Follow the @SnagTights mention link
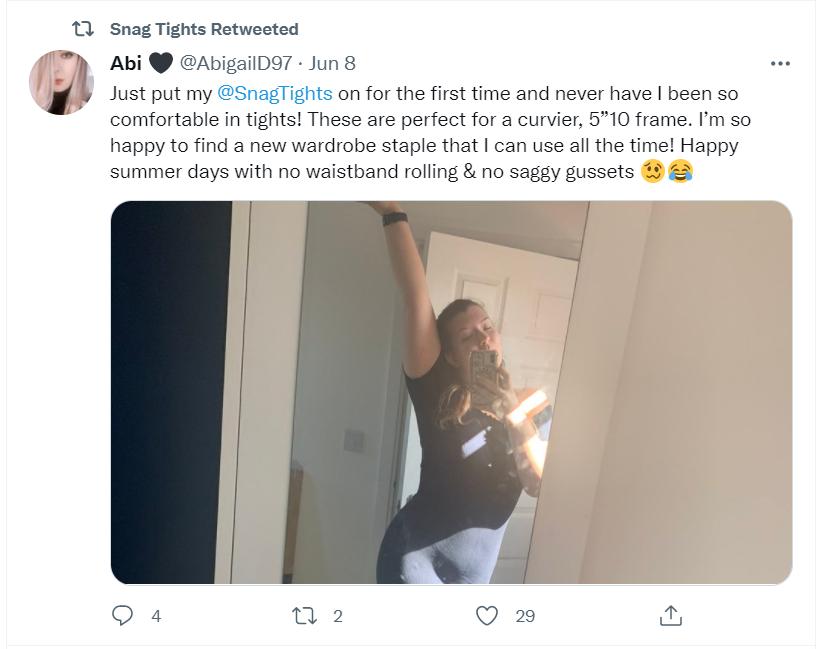Viewport: 835px width, 649px height. pyautogui.click(x=274, y=93)
